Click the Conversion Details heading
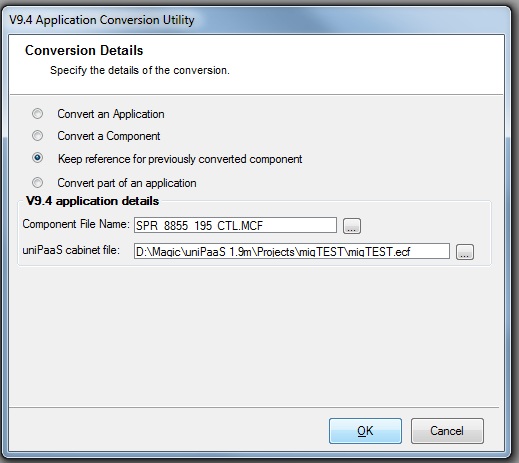The height and width of the screenshot is (463, 519). (84, 50)
